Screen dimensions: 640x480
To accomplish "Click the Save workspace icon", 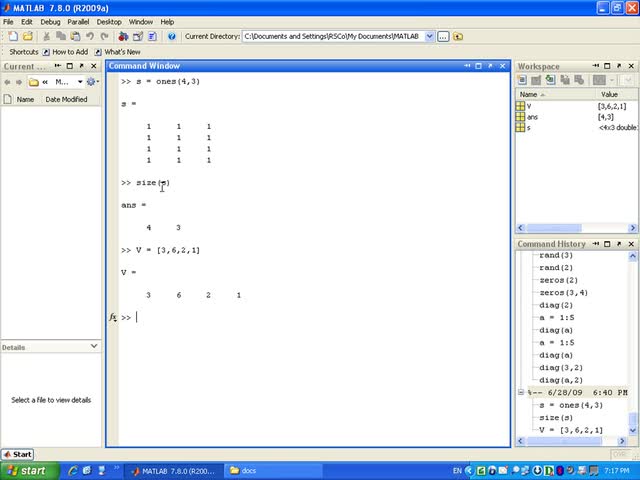I will pyautogui.click(x=564, y=80).
